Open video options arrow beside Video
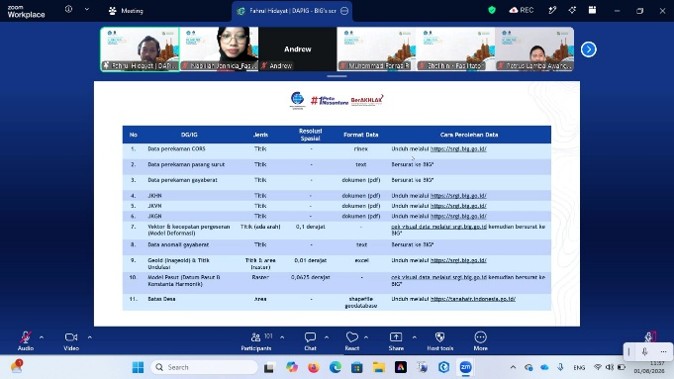The image size is (674, 379). [x=89, y=338]
